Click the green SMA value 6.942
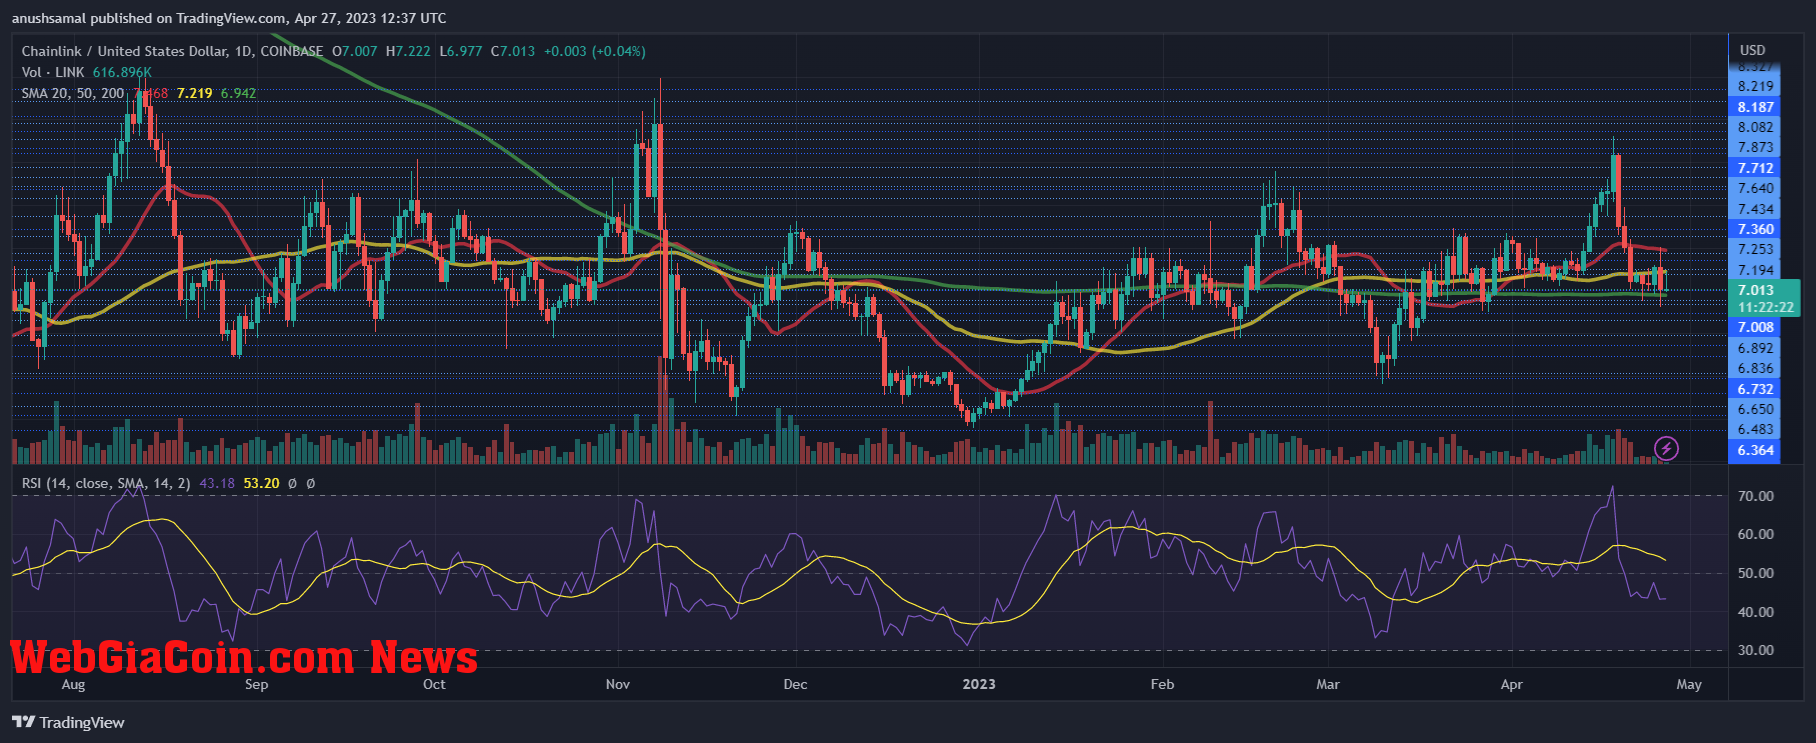The width and height of the screenshot is (1816, 743). click(x=238, y=93)
